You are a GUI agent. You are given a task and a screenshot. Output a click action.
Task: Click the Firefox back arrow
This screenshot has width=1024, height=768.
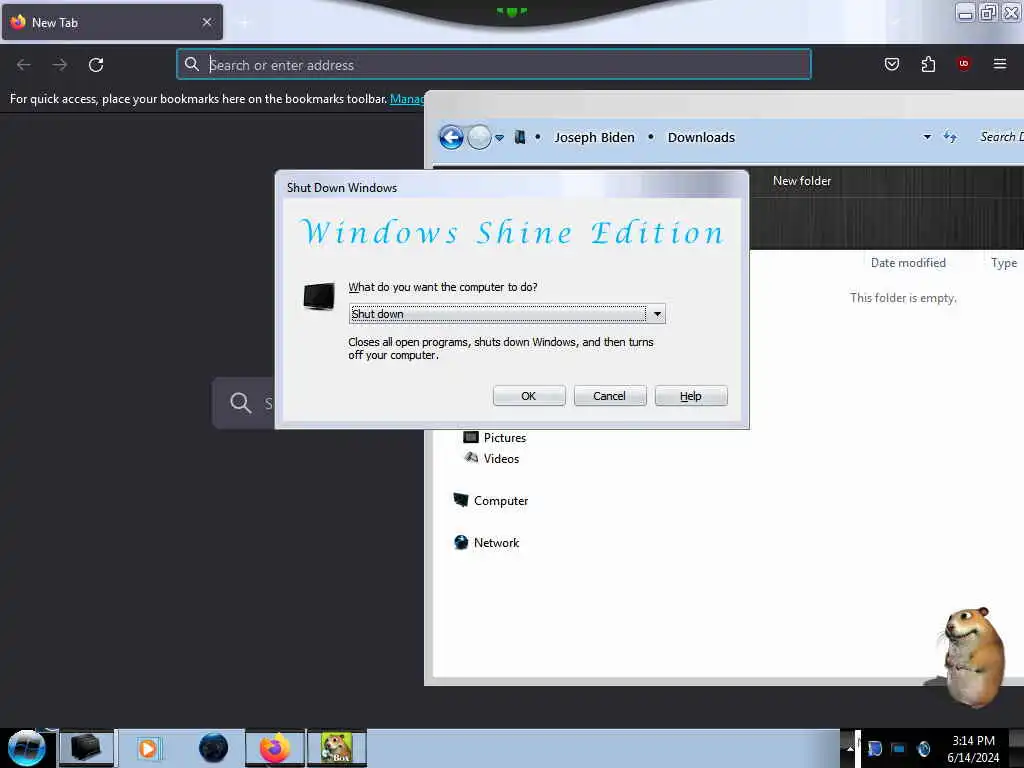point(24,65)
